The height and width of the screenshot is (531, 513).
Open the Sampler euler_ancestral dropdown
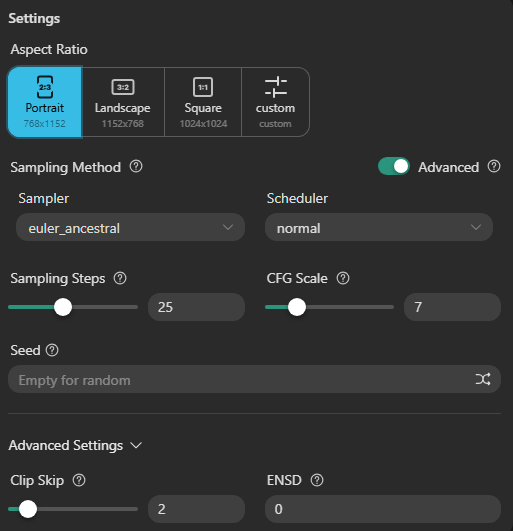tap(130, 227)
